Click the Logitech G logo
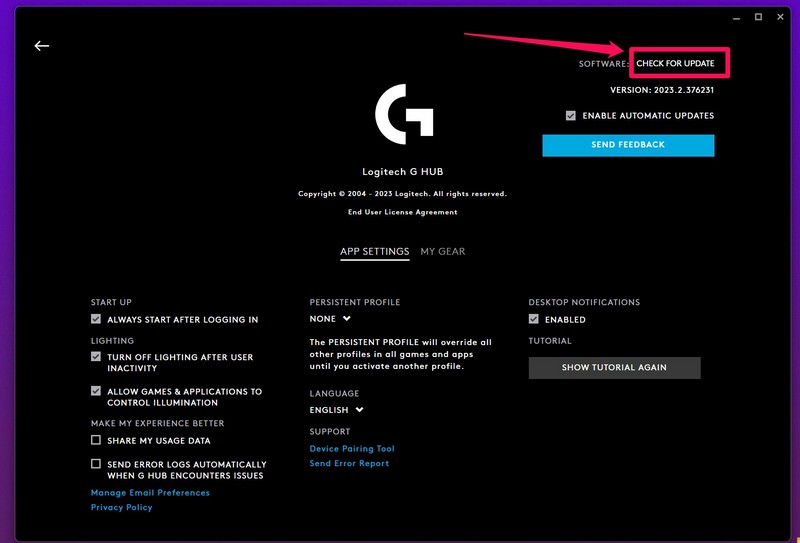Screen dimensions: 800x543 [x=404, y=115]
